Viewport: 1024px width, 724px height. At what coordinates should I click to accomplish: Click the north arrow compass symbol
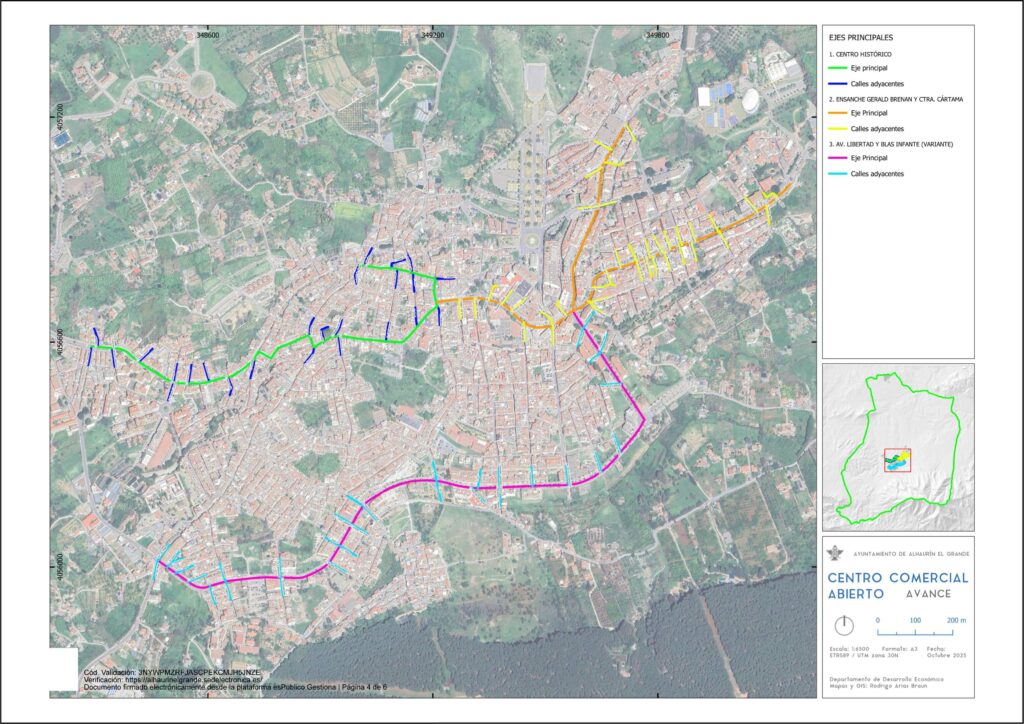(846, 625)
